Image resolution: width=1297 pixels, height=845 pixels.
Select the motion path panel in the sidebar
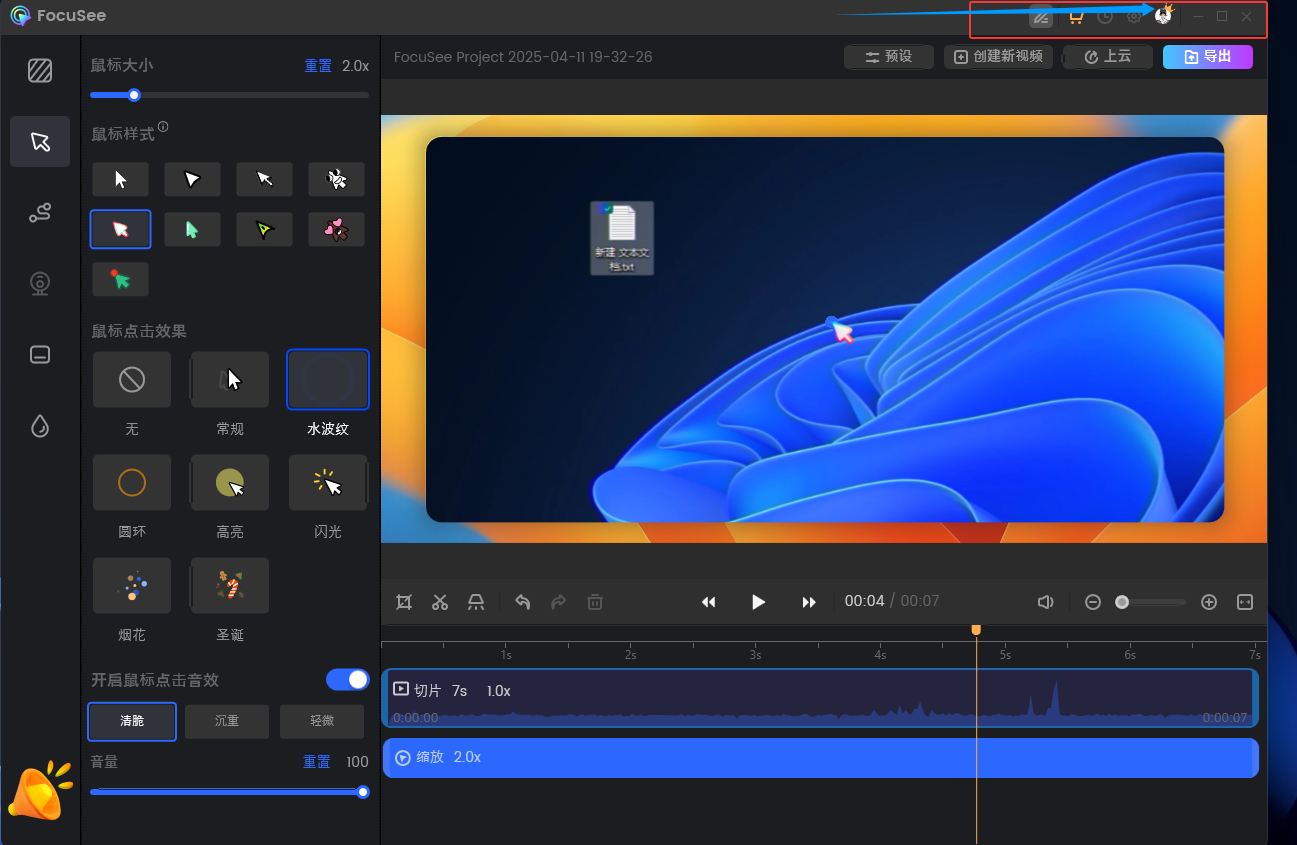point(40,212)
